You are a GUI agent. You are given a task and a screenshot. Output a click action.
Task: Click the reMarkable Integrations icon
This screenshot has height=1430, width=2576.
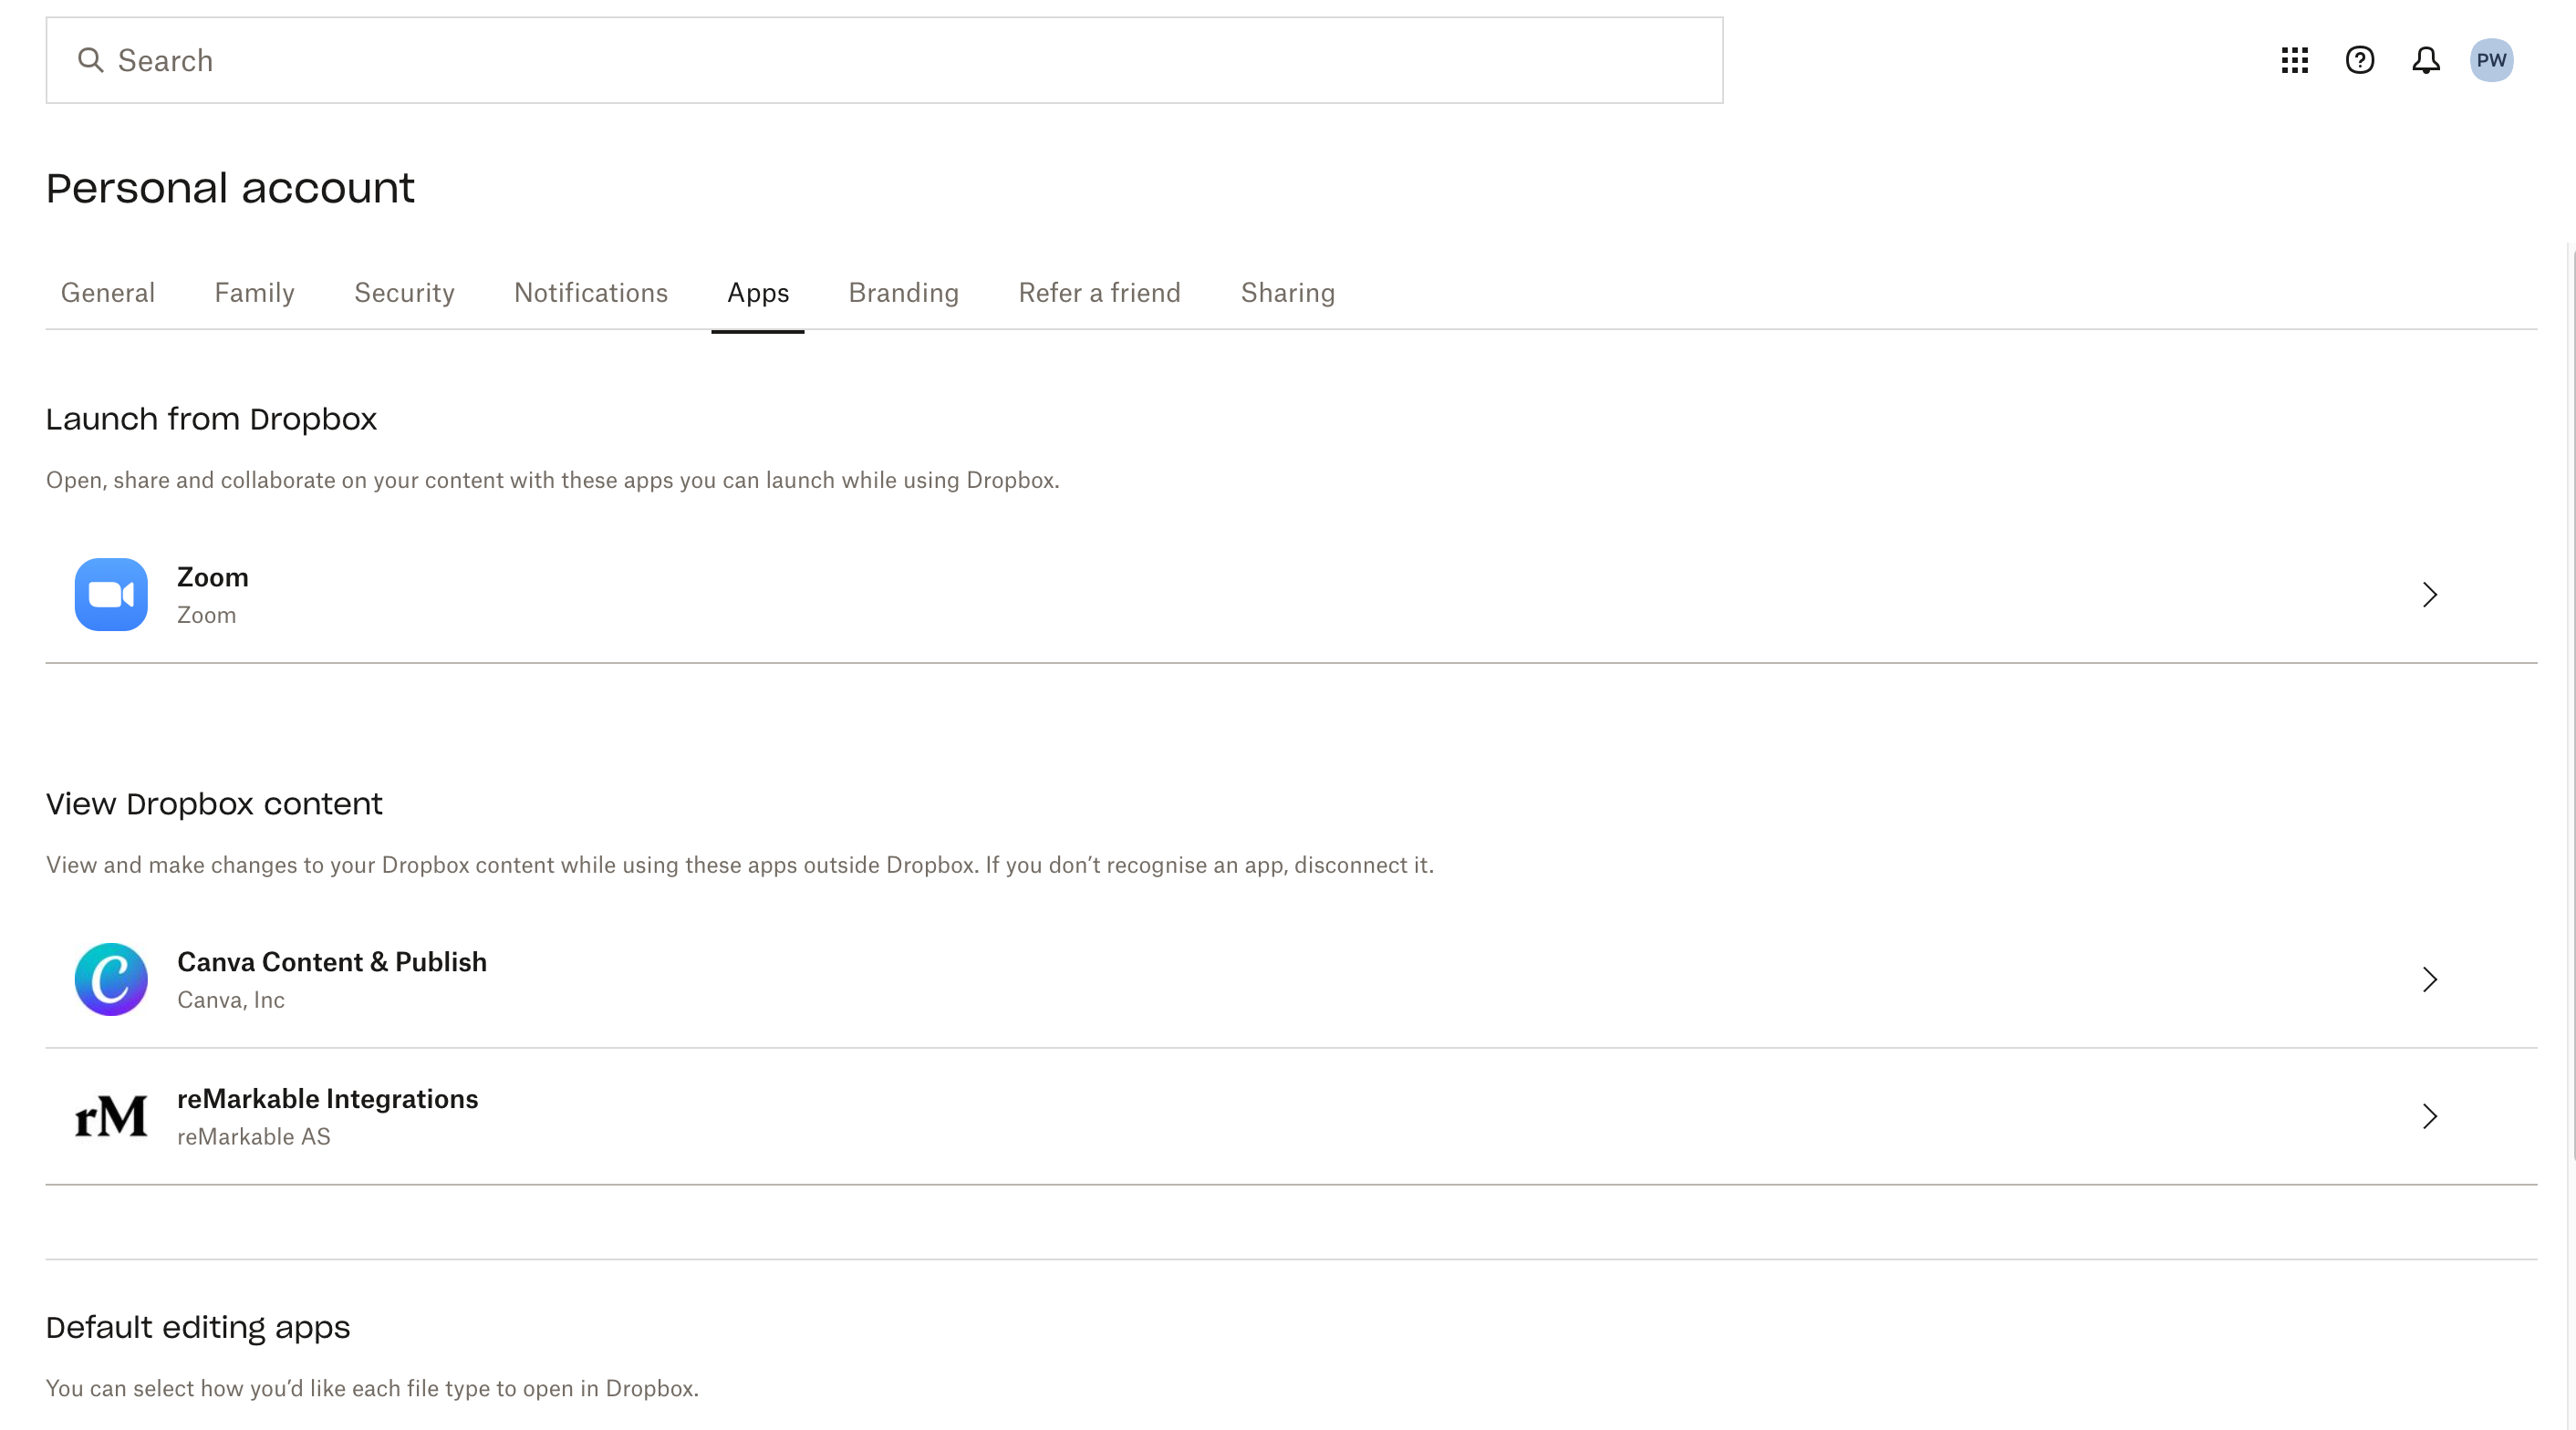111,1116
